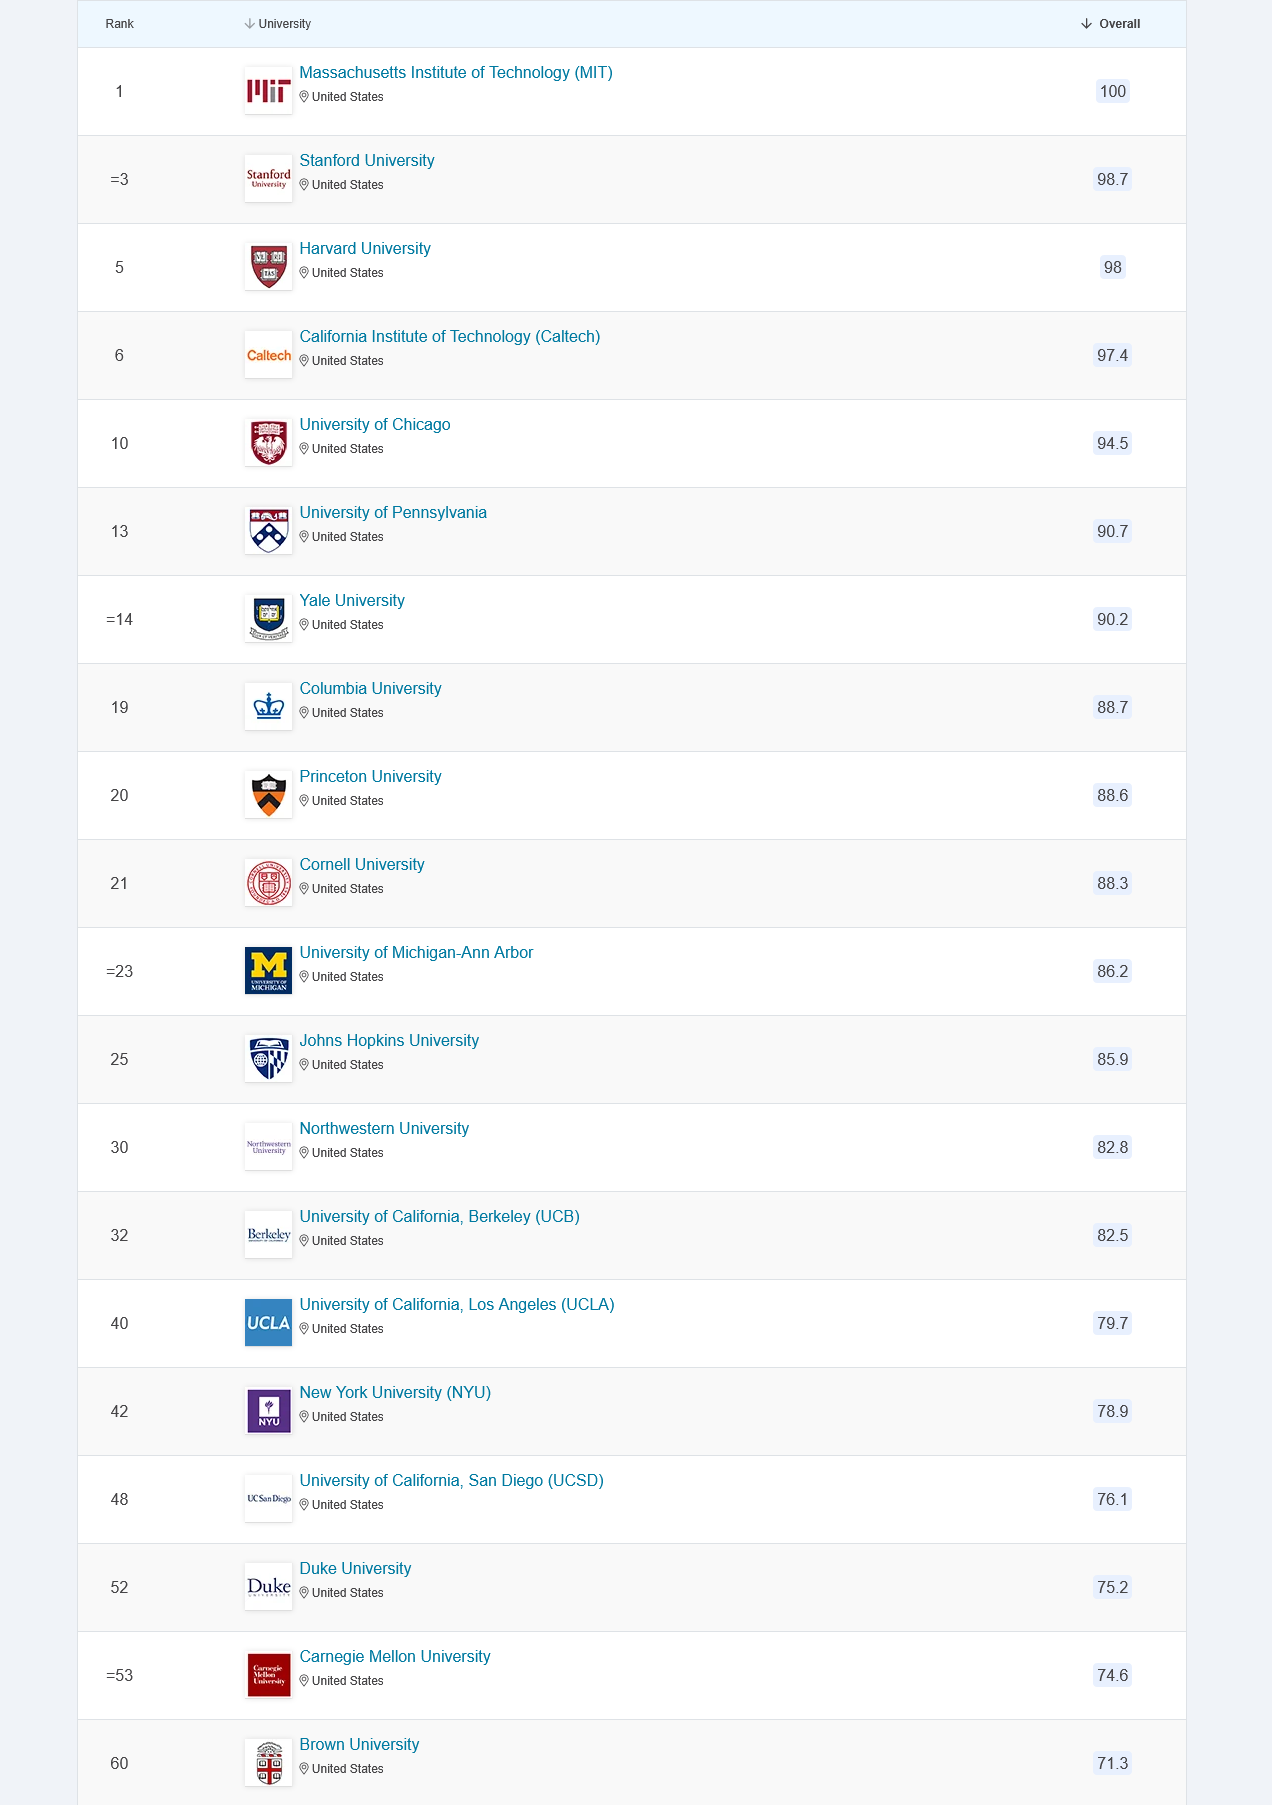Open University of California, San Diego (UCSD)
Screen dimensions: 1272x1805
tap(452, 1481)
